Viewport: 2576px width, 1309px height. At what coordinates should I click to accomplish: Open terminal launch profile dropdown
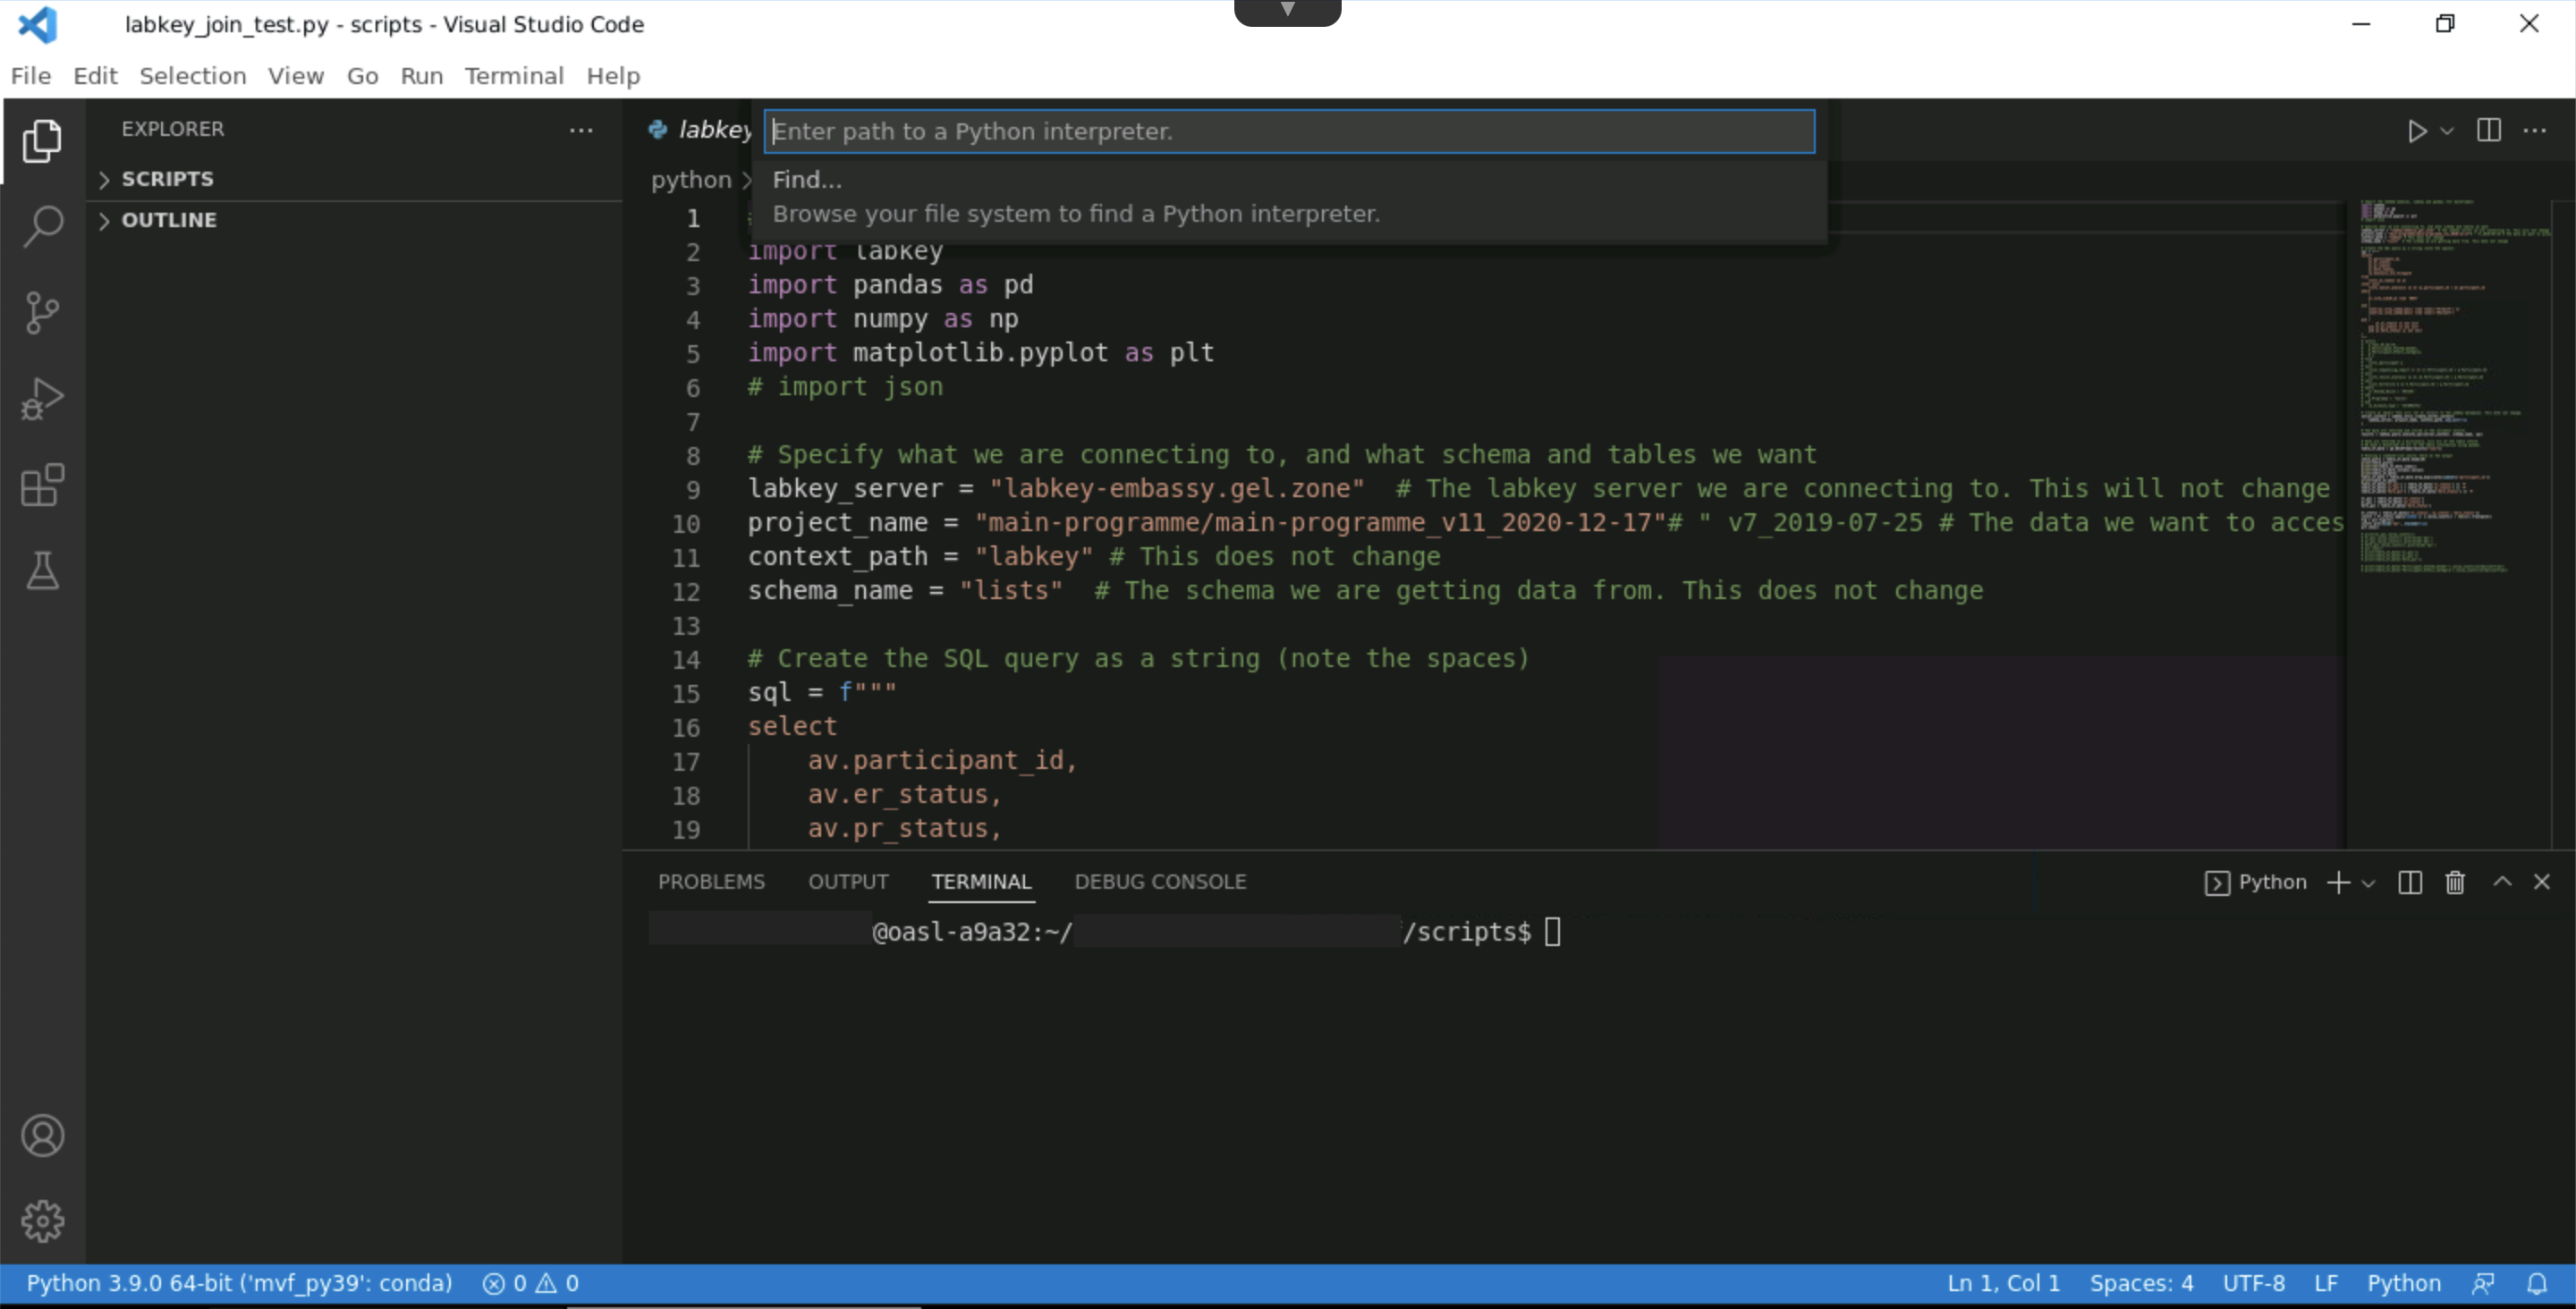click(2368, 883)
